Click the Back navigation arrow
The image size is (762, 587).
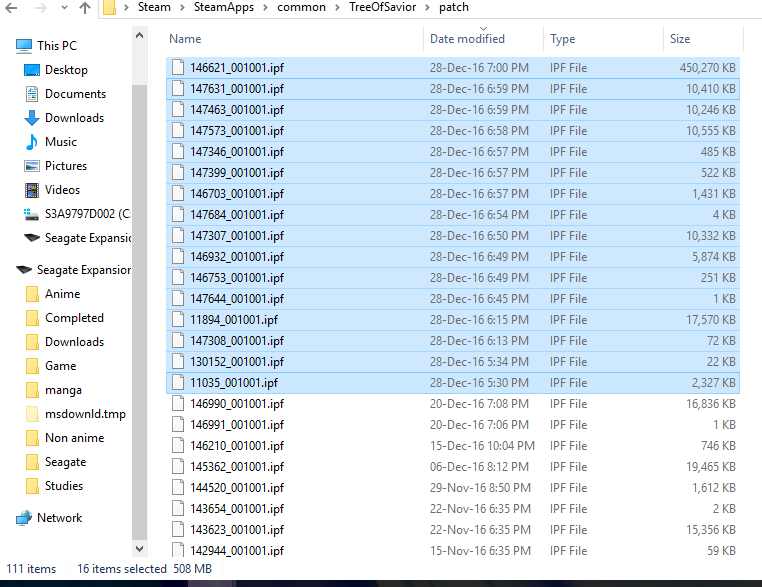(11, 8)
